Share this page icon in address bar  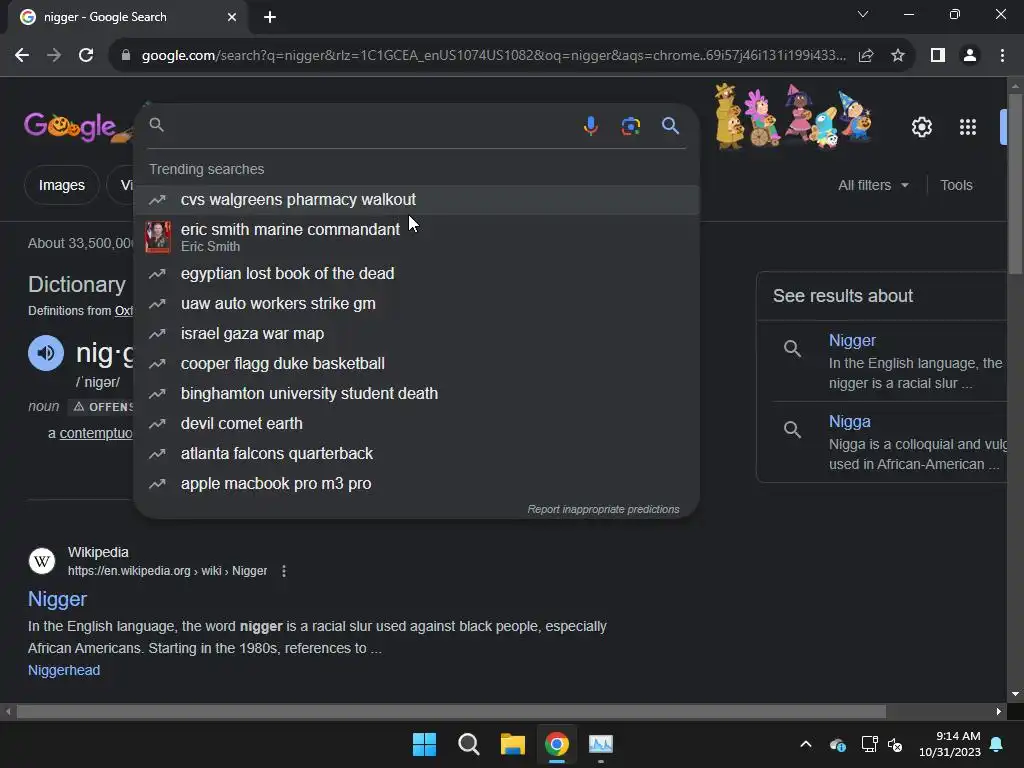coord(866,56)
